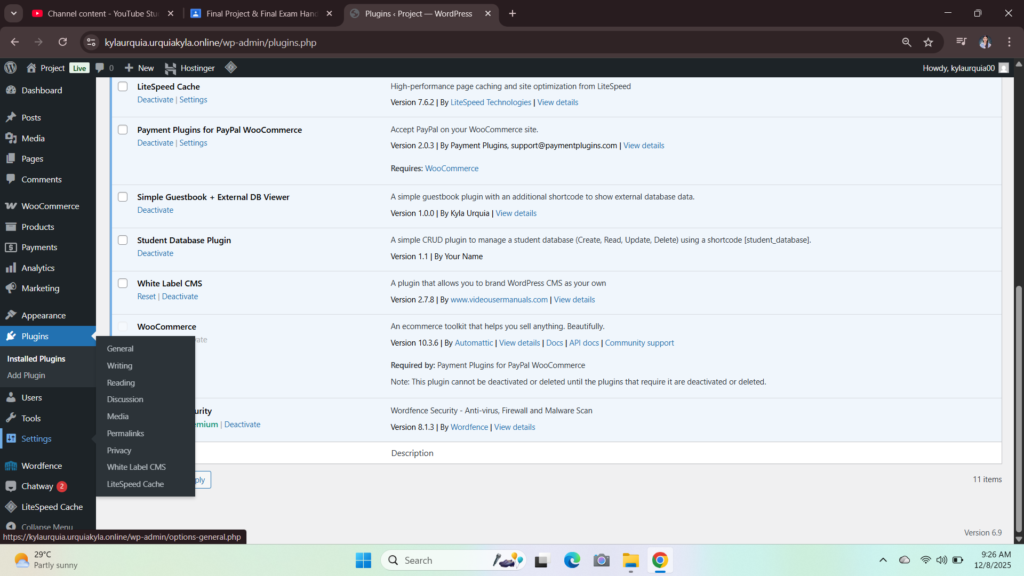The height and width of the screenshot is (576, 1024).
Task: Open Wordfence from the sidebar
Action: click(41, 466)
